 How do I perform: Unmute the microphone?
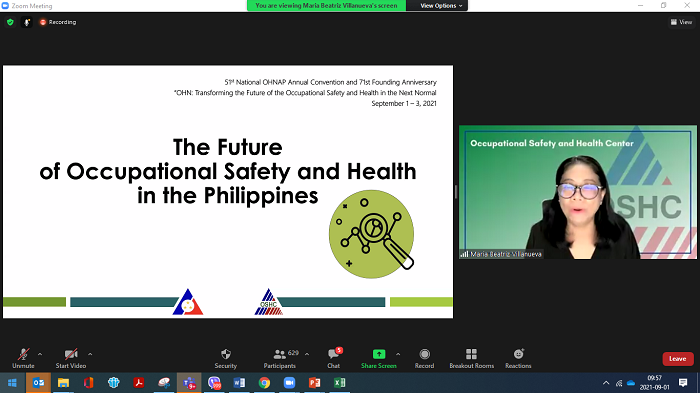point(23,358)
